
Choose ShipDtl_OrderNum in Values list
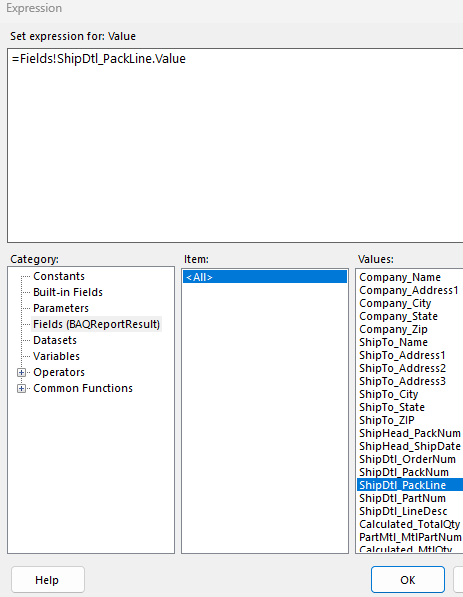click(407, 459)
